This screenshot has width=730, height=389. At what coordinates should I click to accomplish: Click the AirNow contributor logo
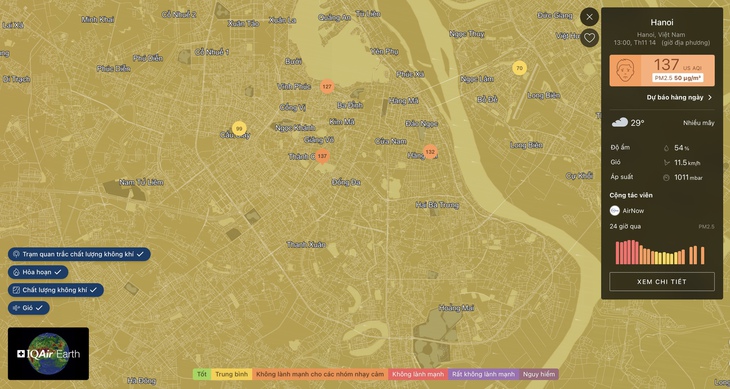tap(615, 211)
